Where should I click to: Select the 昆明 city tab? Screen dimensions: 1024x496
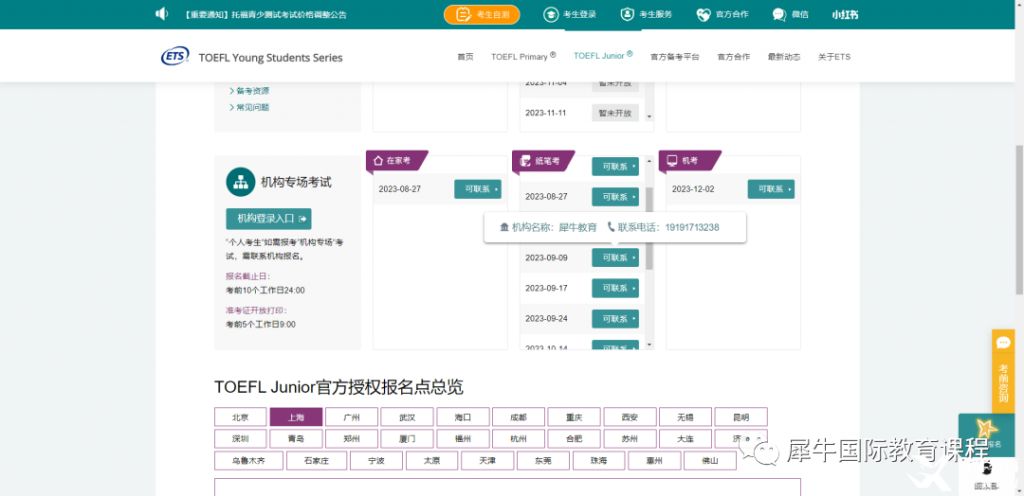[x=741, y=417]
